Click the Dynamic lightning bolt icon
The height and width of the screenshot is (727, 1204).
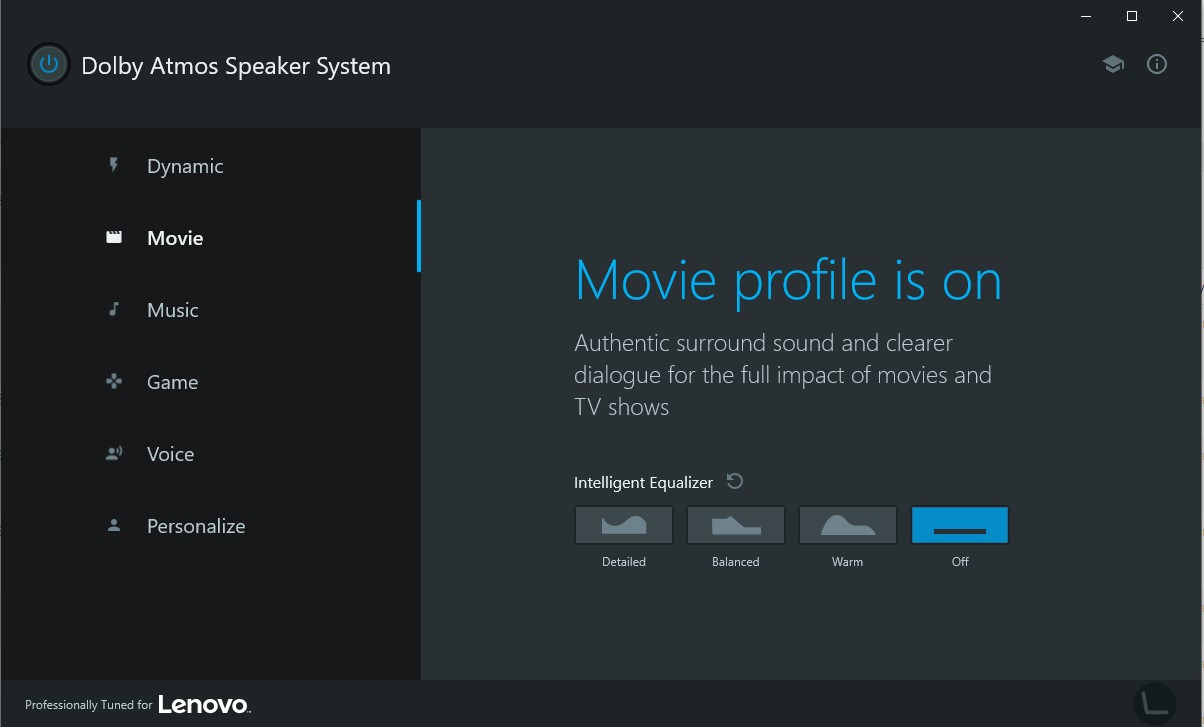coord(114,165)
